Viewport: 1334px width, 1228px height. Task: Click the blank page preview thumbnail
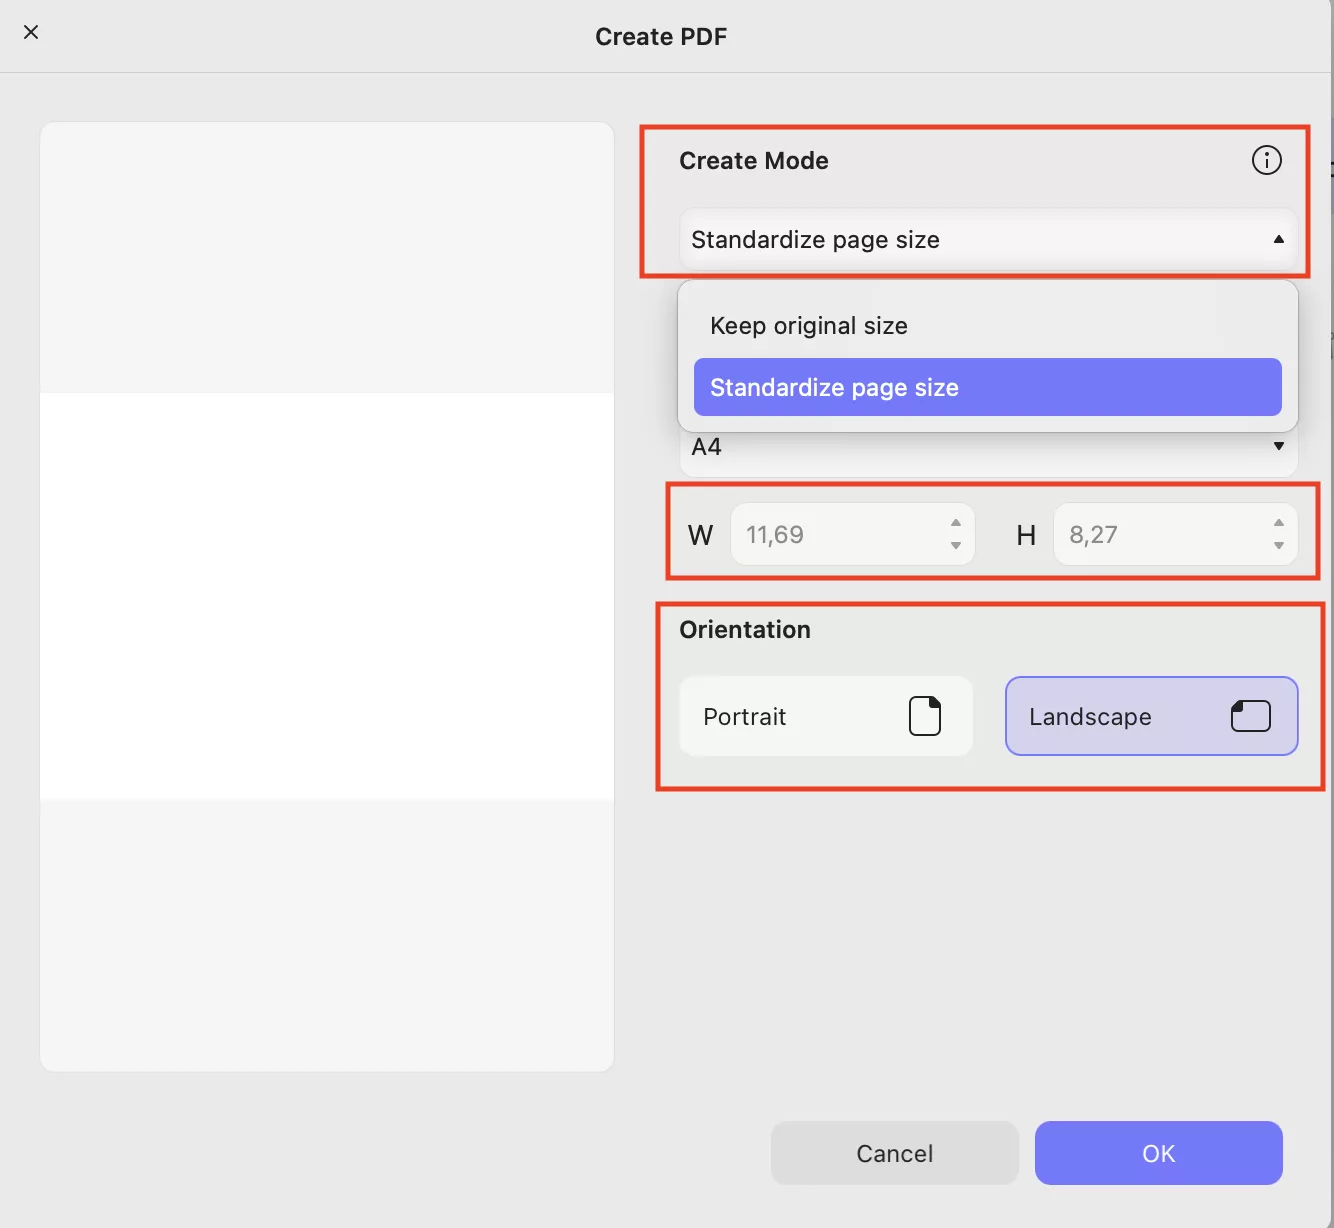tap(326, 596)
